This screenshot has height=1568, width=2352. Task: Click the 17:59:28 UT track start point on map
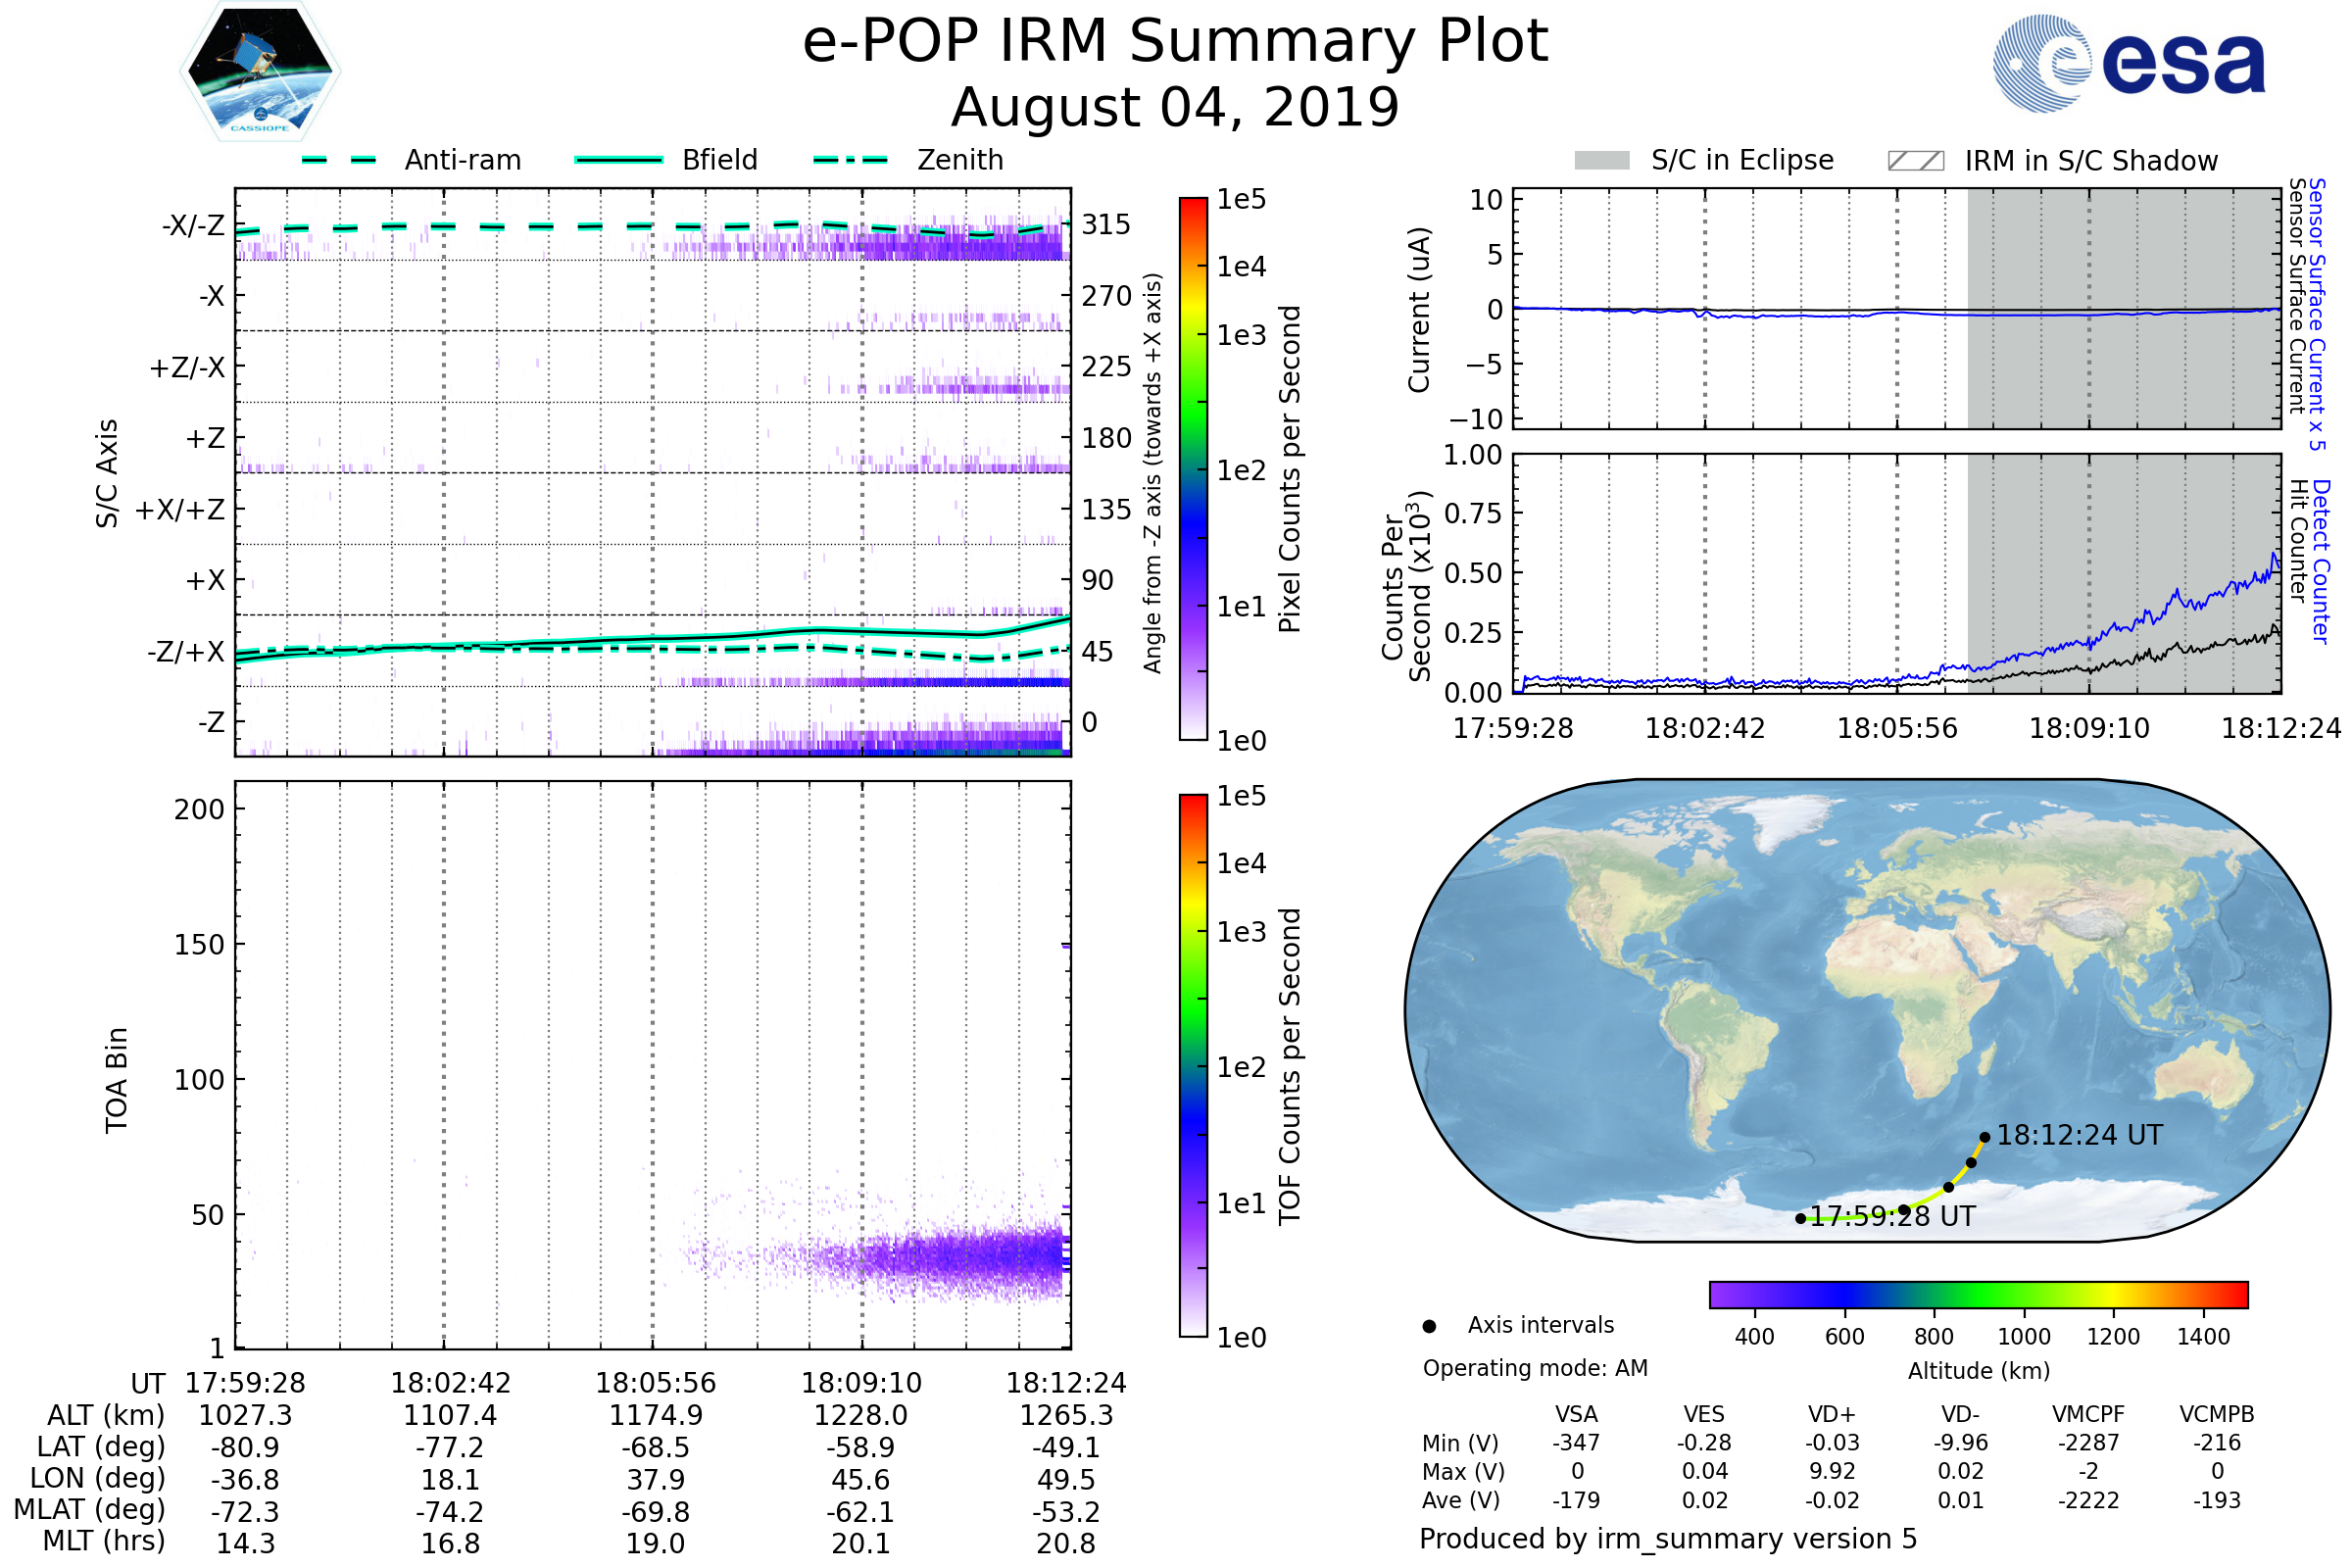click(x=1800, y=1218)
